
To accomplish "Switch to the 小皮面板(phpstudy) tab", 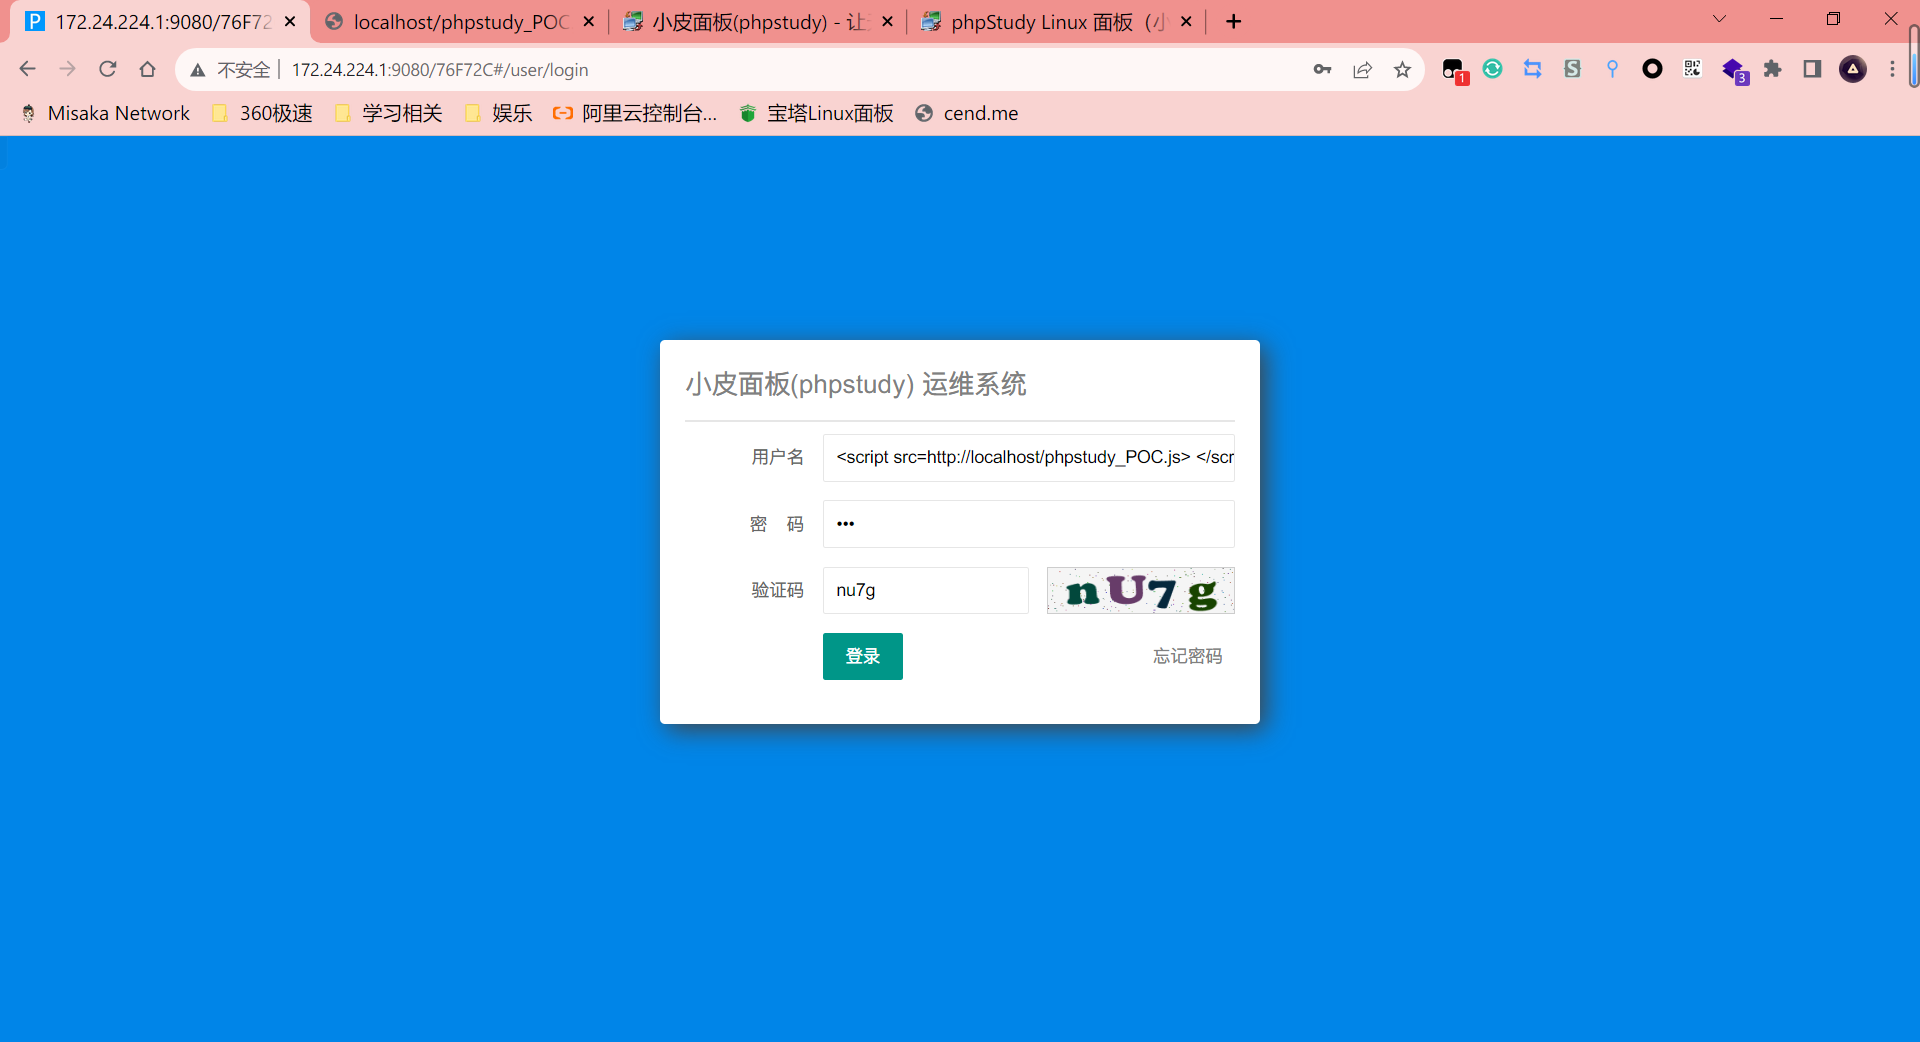I will pyautogui.click(x=759, y=22).
